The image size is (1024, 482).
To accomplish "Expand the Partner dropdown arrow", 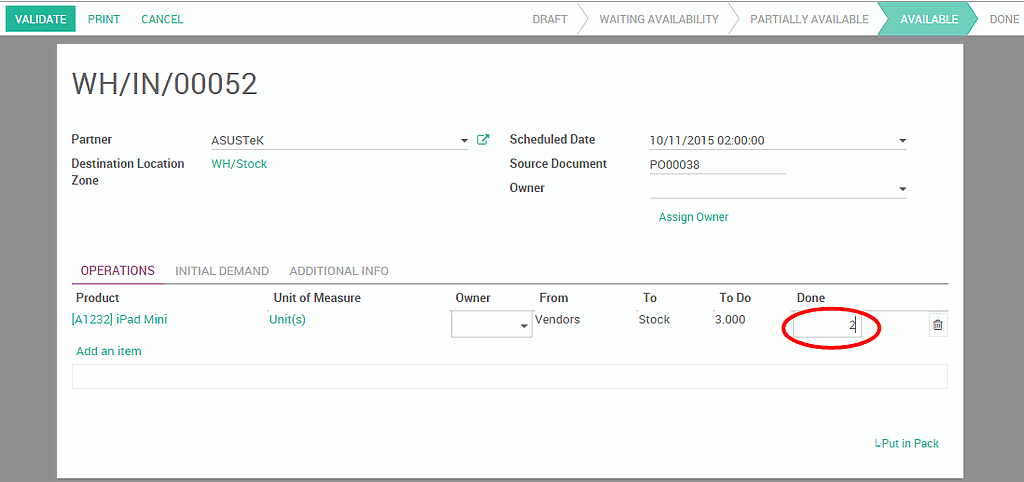I will point(464,141).
